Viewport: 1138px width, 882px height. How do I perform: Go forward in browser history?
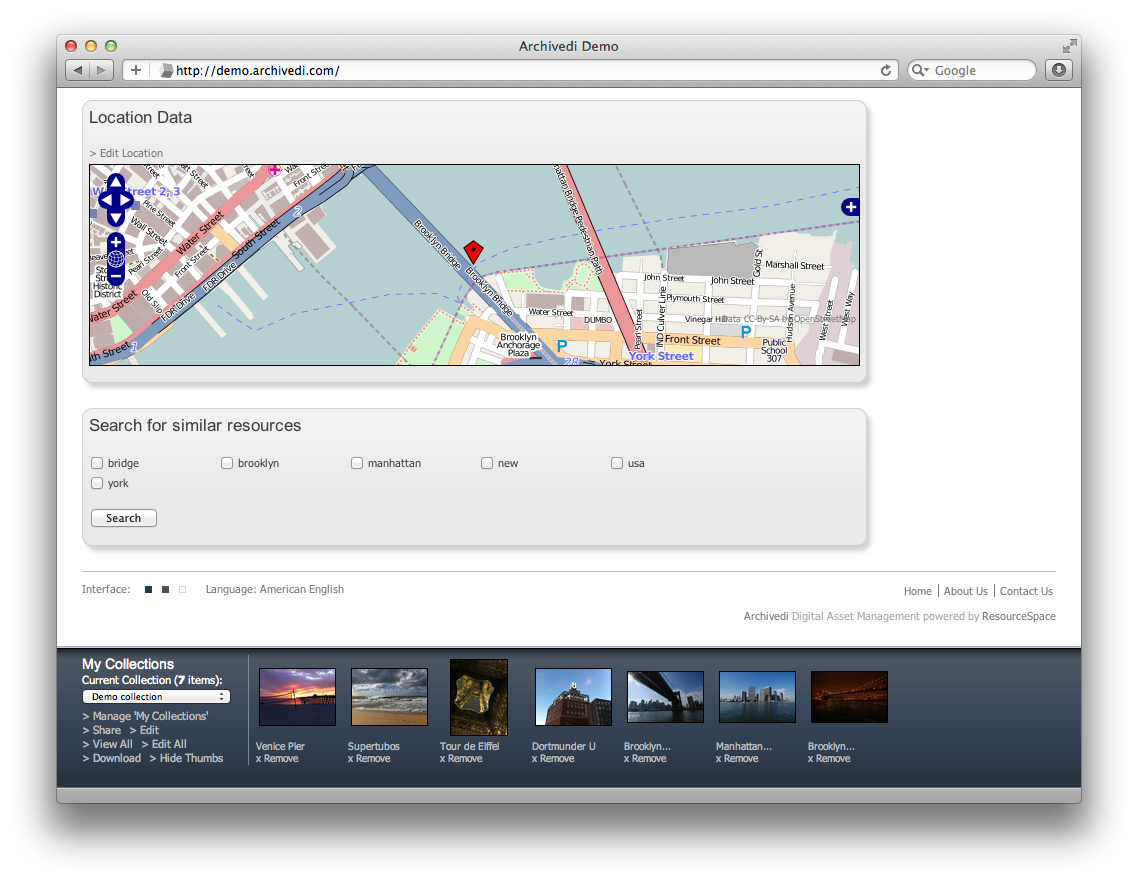click(101, 70)
